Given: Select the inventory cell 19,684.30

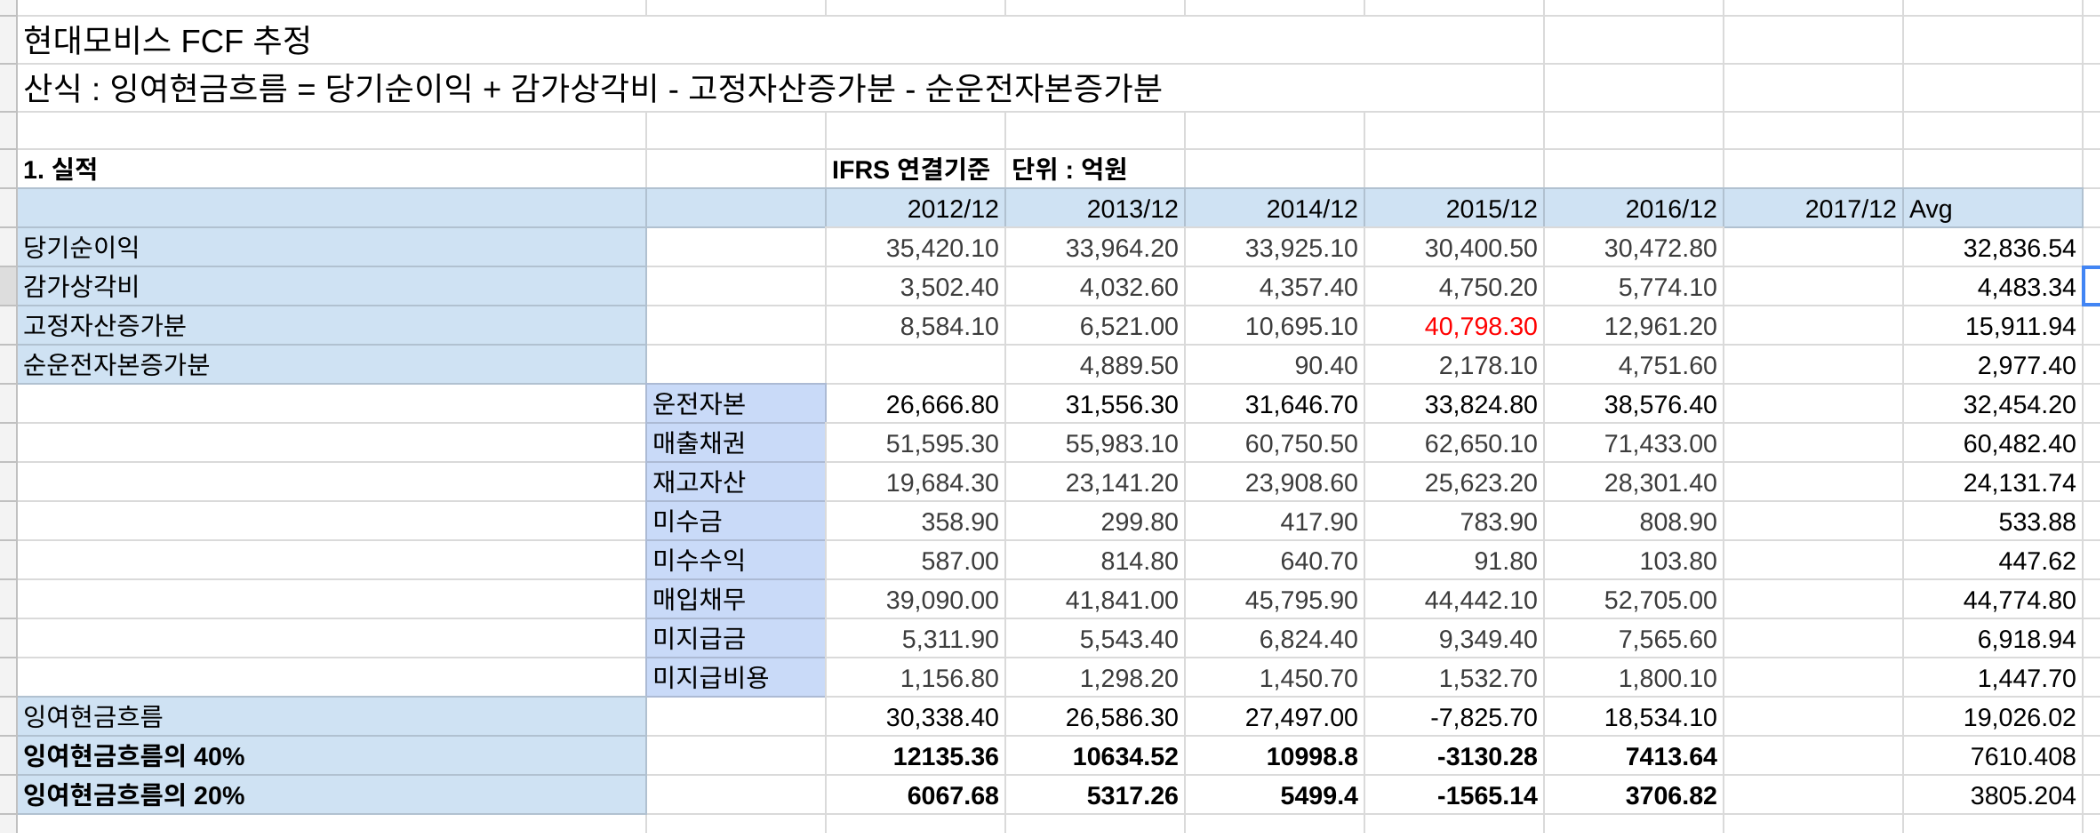Looking at the screenshot, I should 916,482.
